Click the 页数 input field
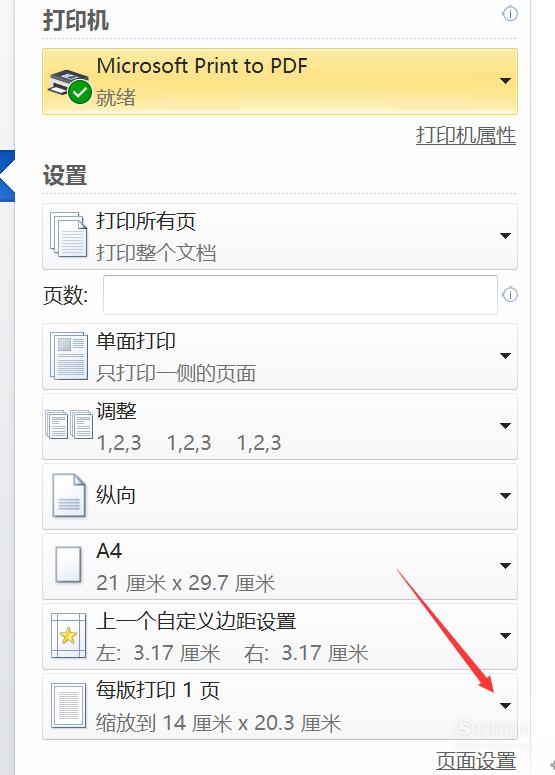 (x=300, y=295)
